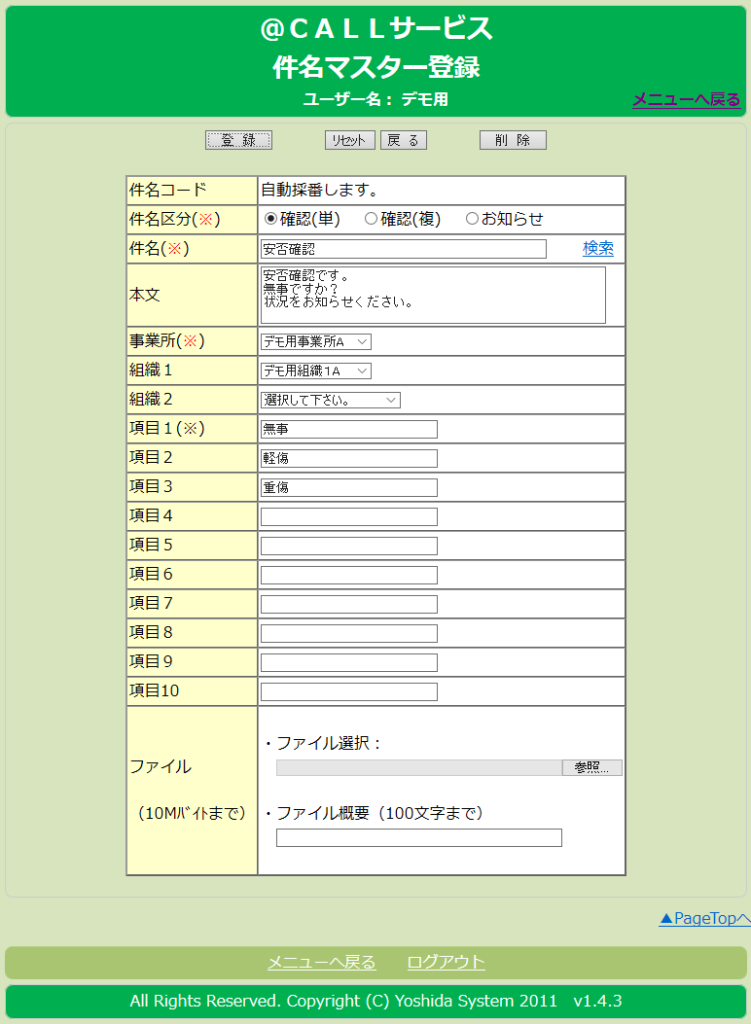Click the 登録 (Register) button
The width and height of the screenshot is (751, 1024).
[x=238, y=141]
